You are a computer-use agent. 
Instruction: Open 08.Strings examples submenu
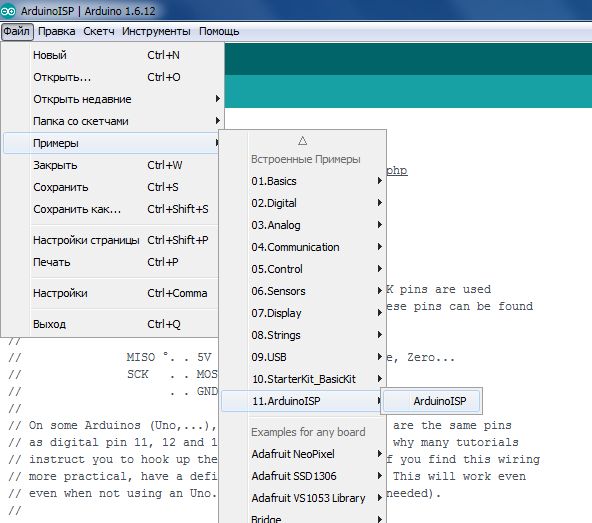pos(303,335)
